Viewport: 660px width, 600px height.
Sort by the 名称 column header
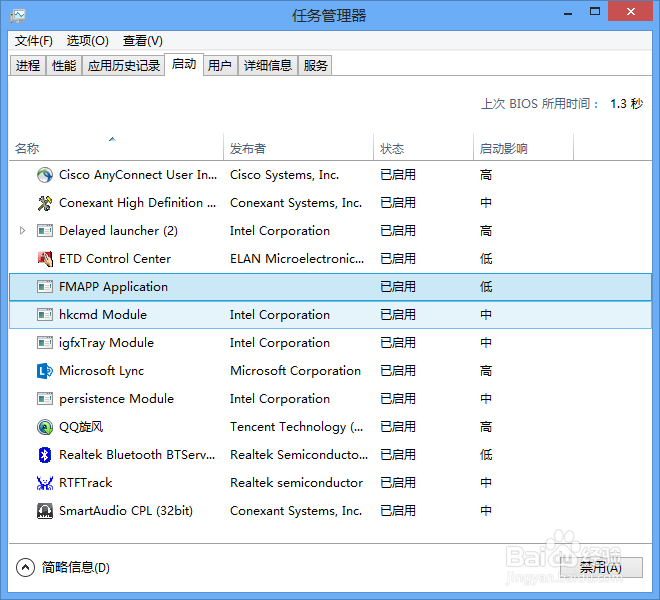click(116, 148)
